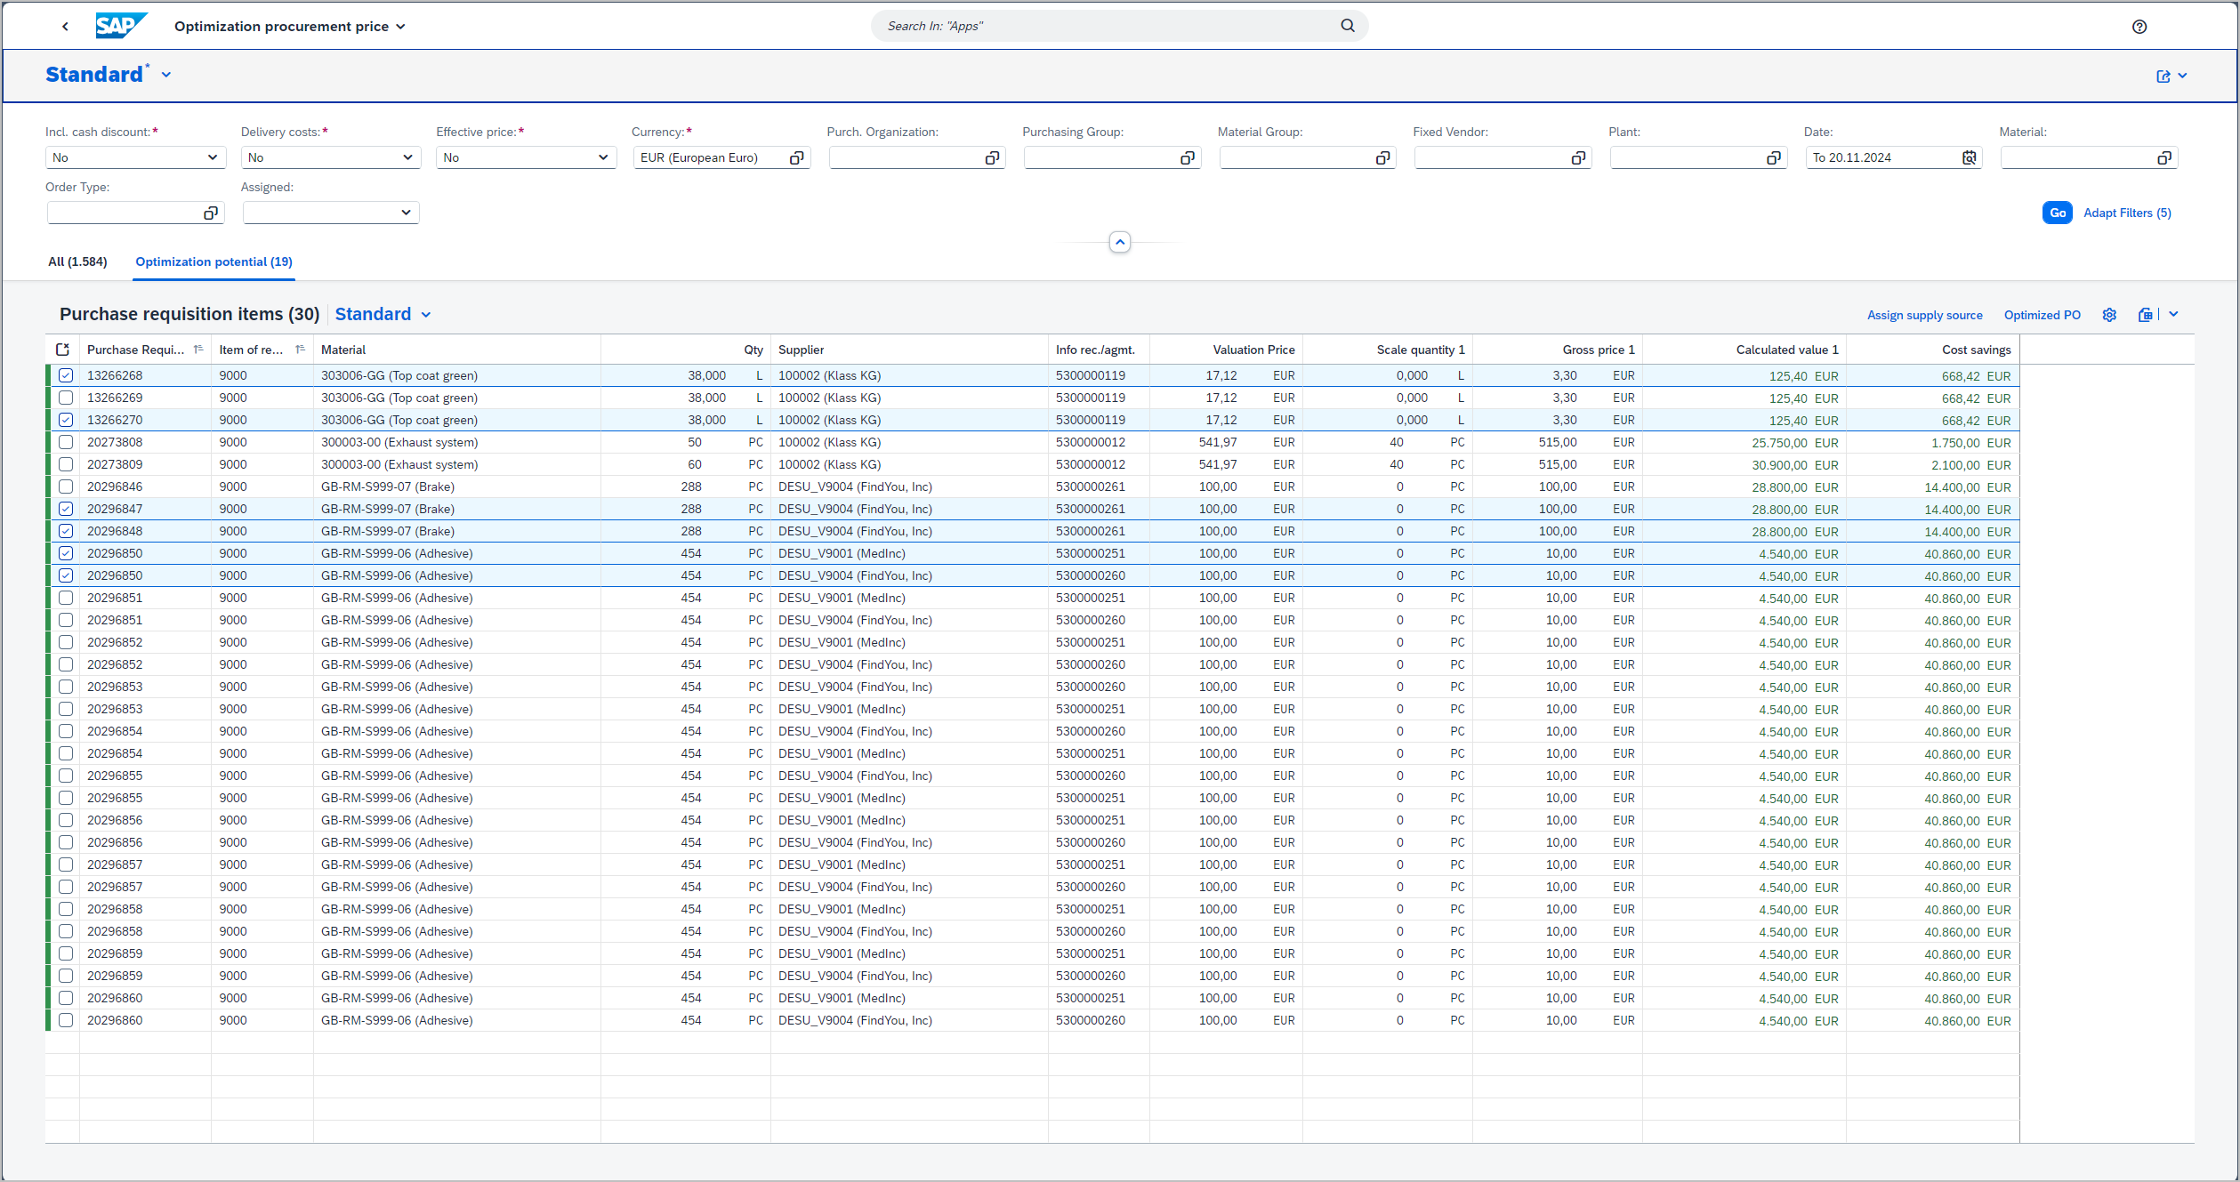Navigate back using the back arrow
The height and width of the screenshot is (1182, 2240).
65,25
